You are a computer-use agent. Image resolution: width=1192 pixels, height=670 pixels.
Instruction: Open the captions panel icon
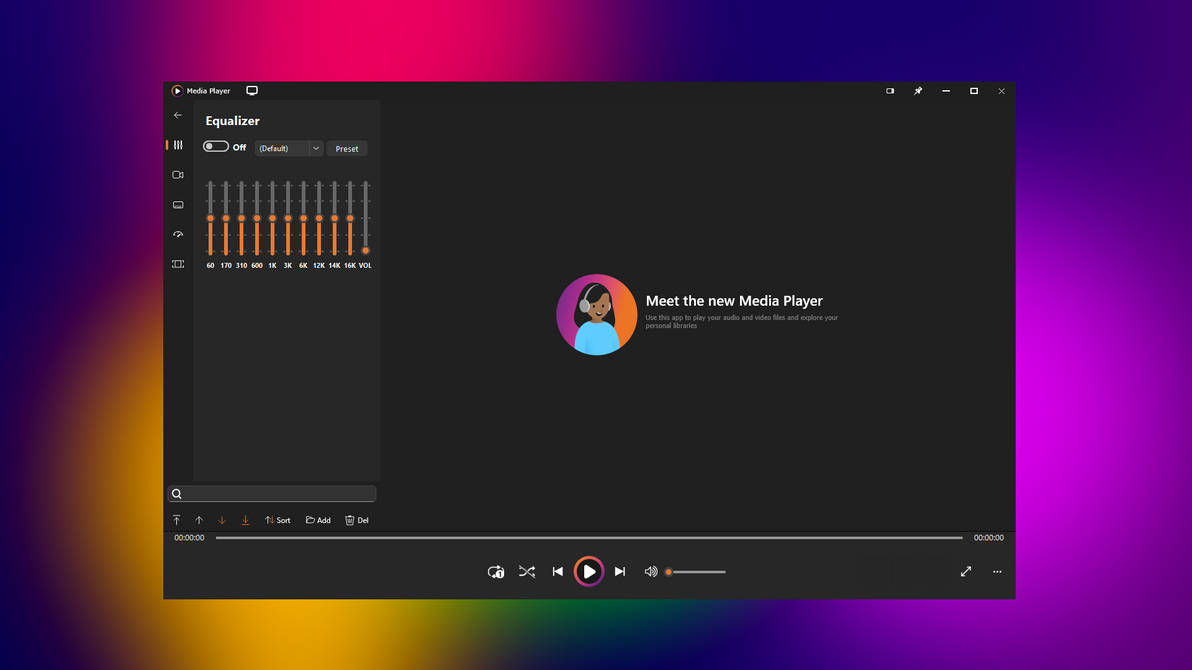(178, 205)
